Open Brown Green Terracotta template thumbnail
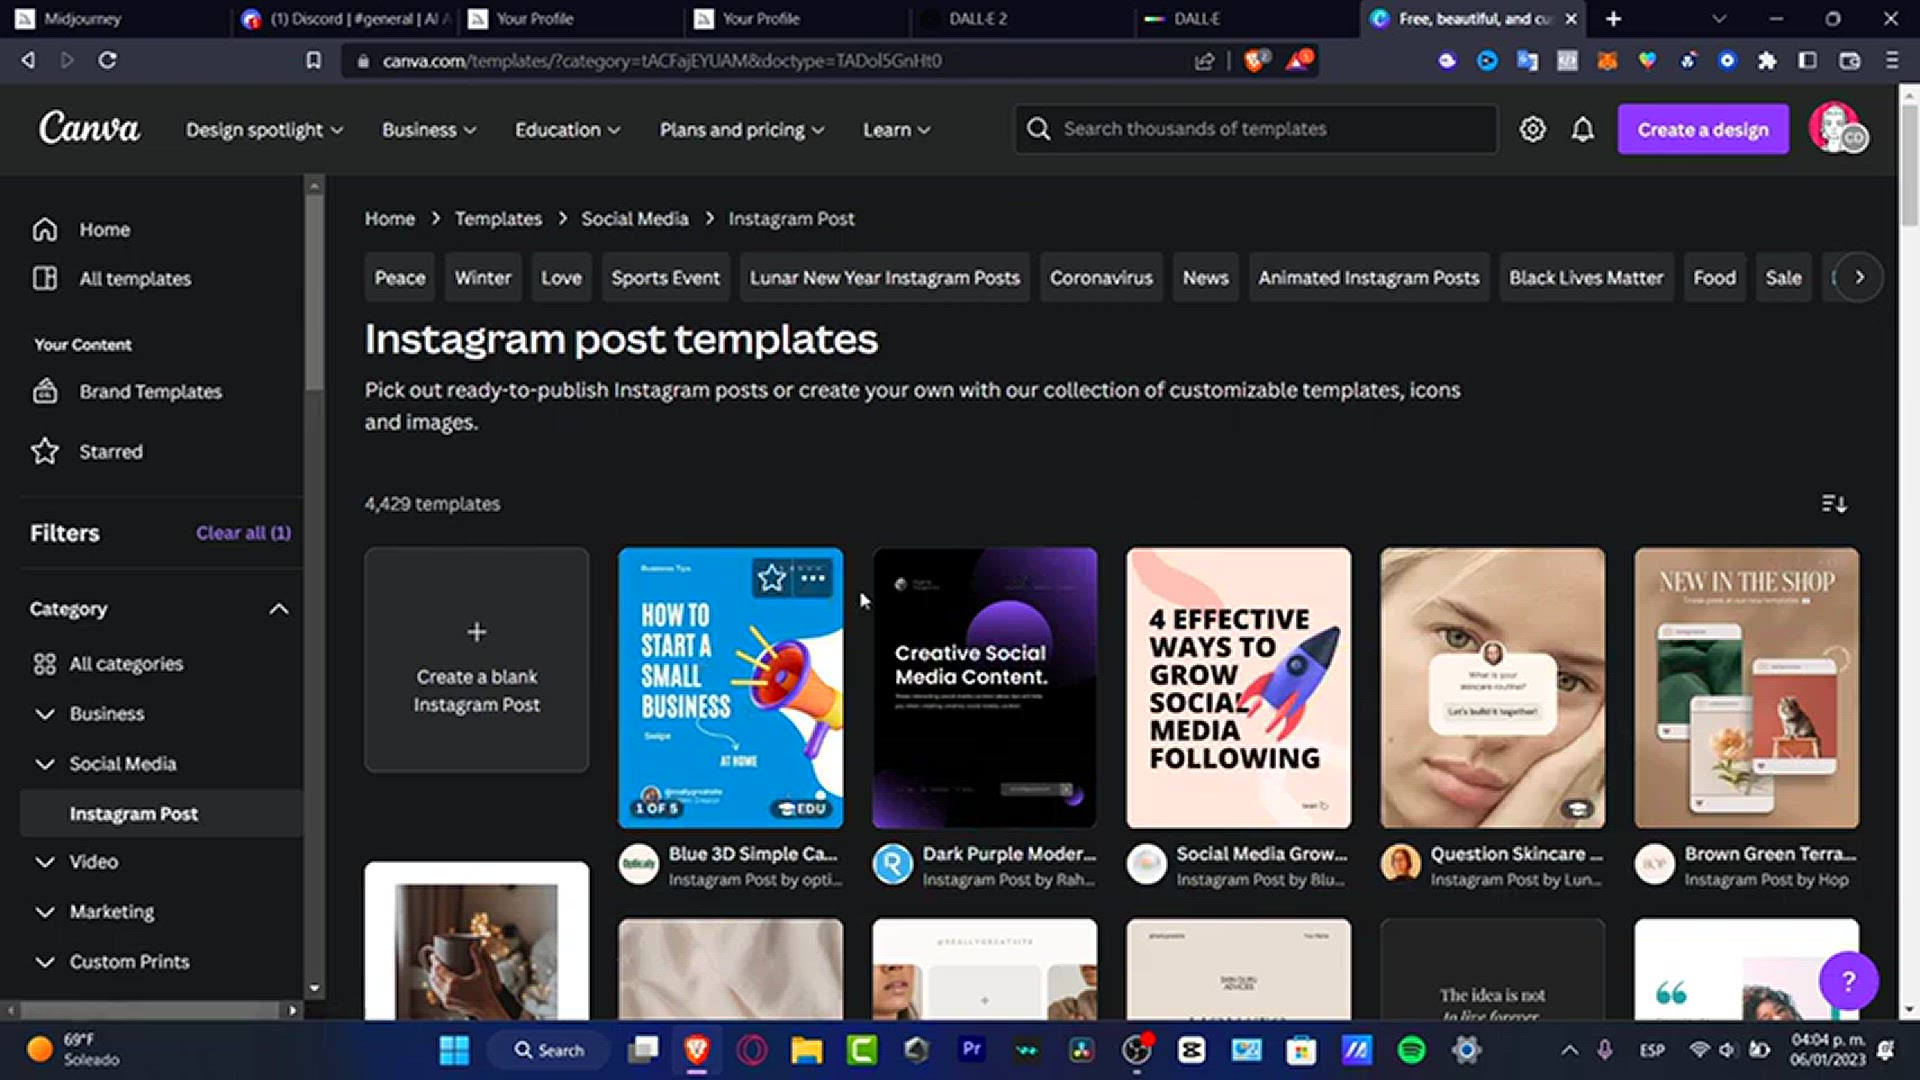Image resolution: width=1920 pixels, height=1080 pixels. [x=1747, y=688]
